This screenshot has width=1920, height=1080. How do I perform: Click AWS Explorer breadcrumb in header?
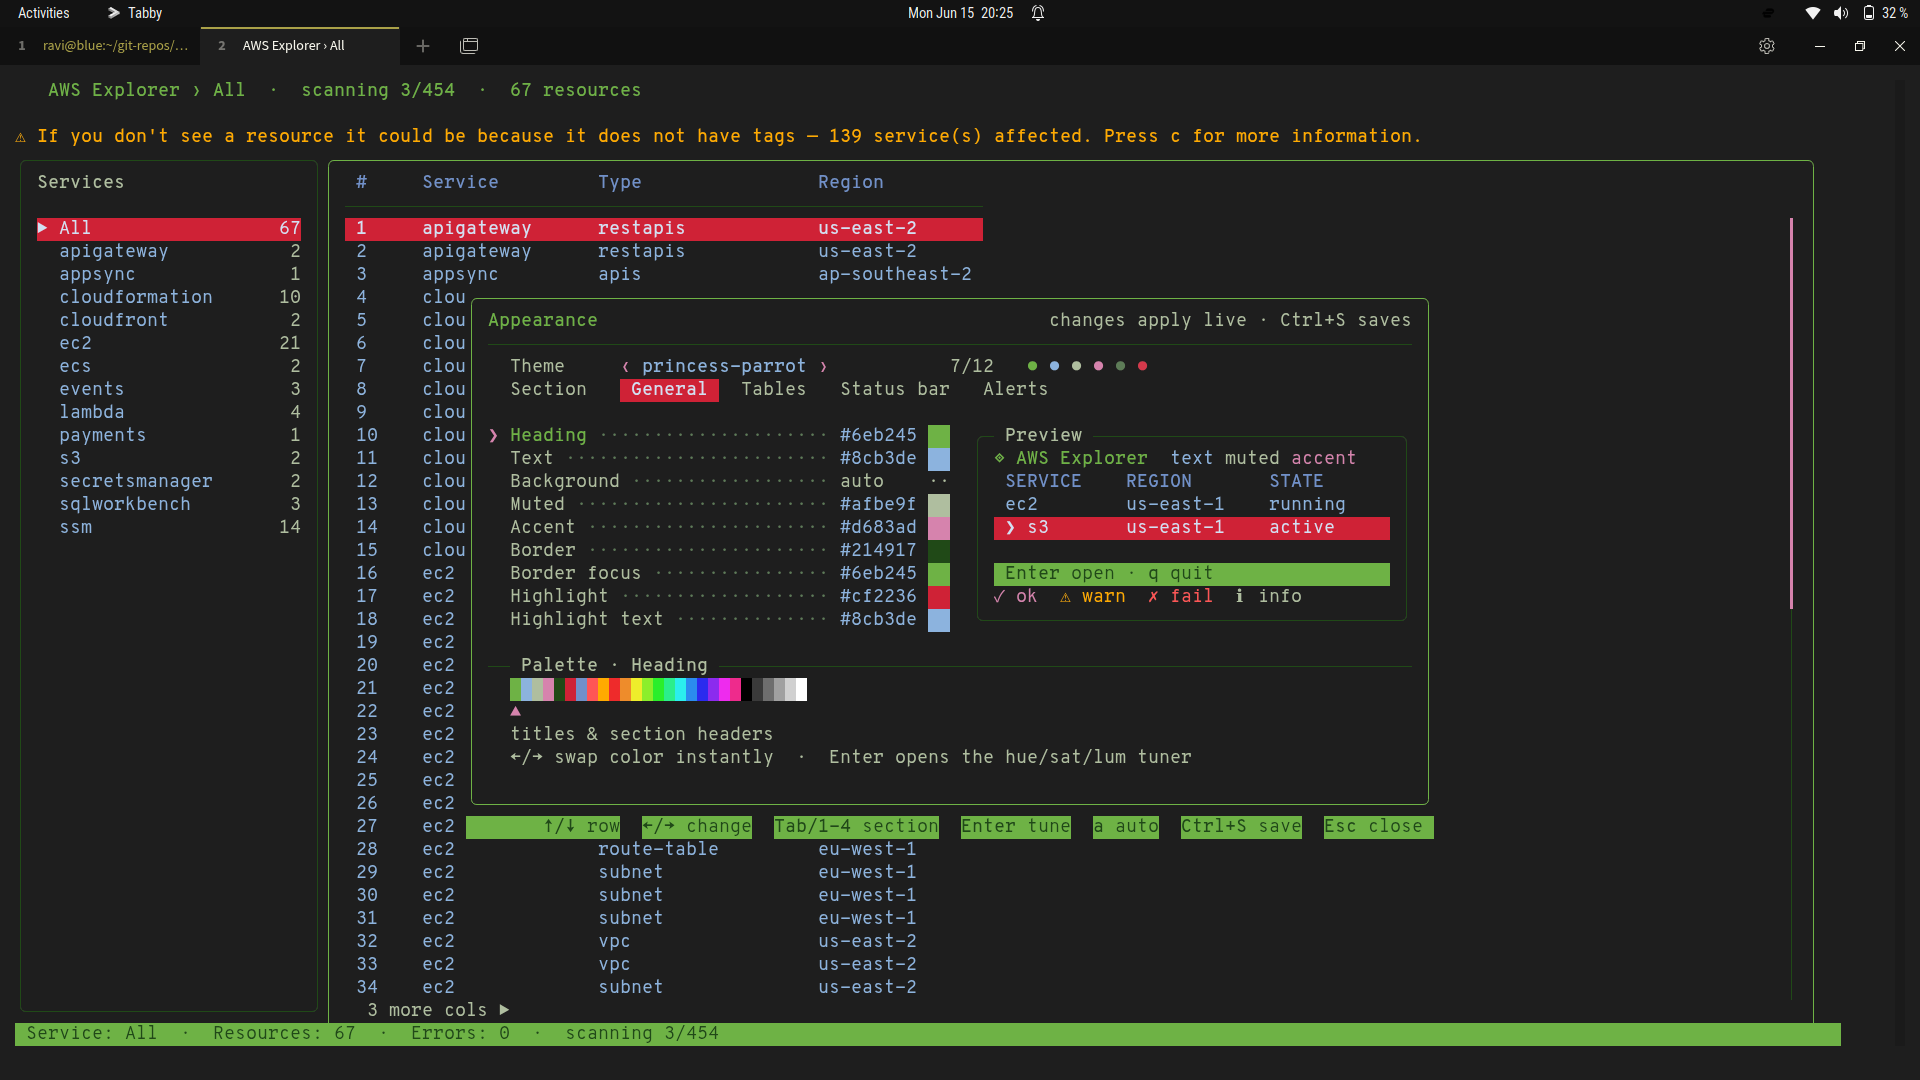pos(114,90)
